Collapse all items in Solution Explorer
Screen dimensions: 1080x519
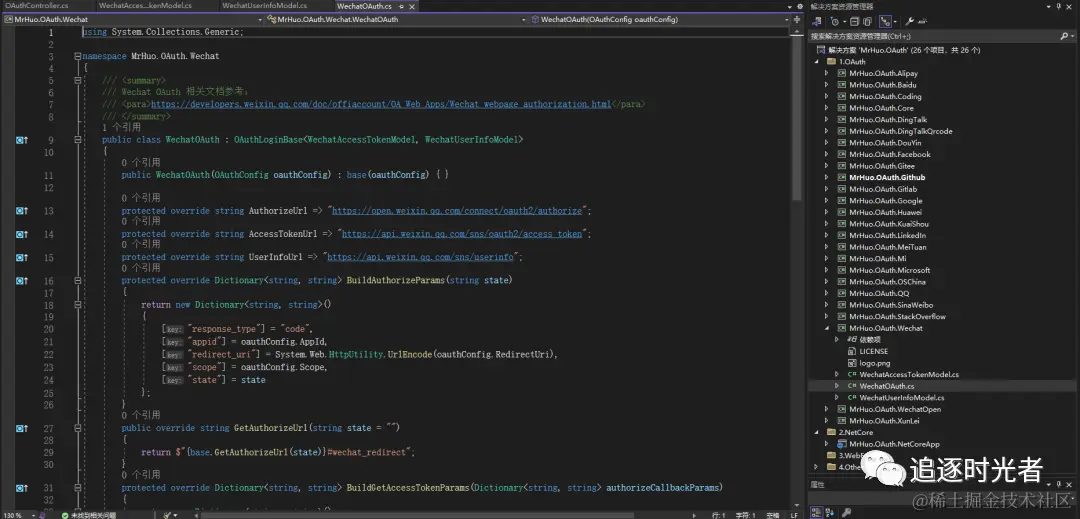click(854, 21)
